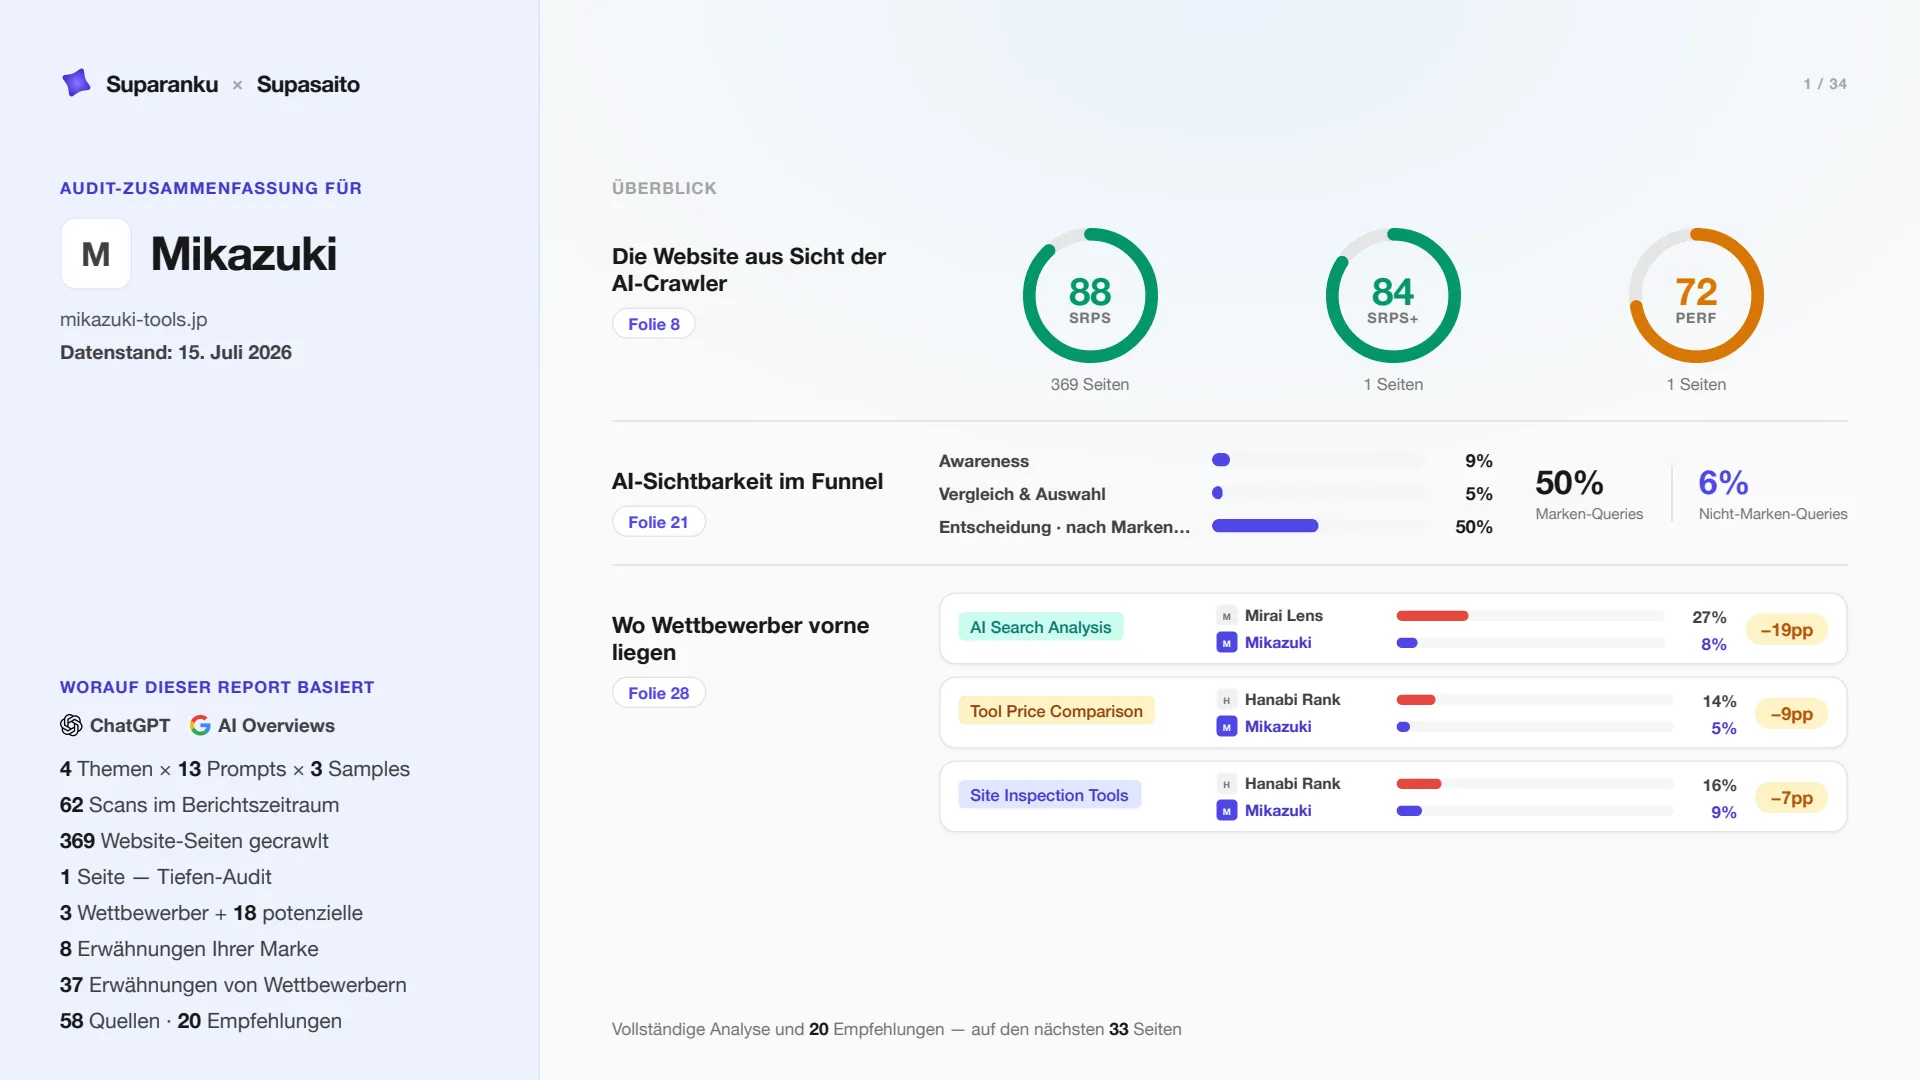The height and width of the screenshot is (1080, 1920).
Task: Click the 6% Nicht-Marken-Queries value
Action: point(1723,483)
